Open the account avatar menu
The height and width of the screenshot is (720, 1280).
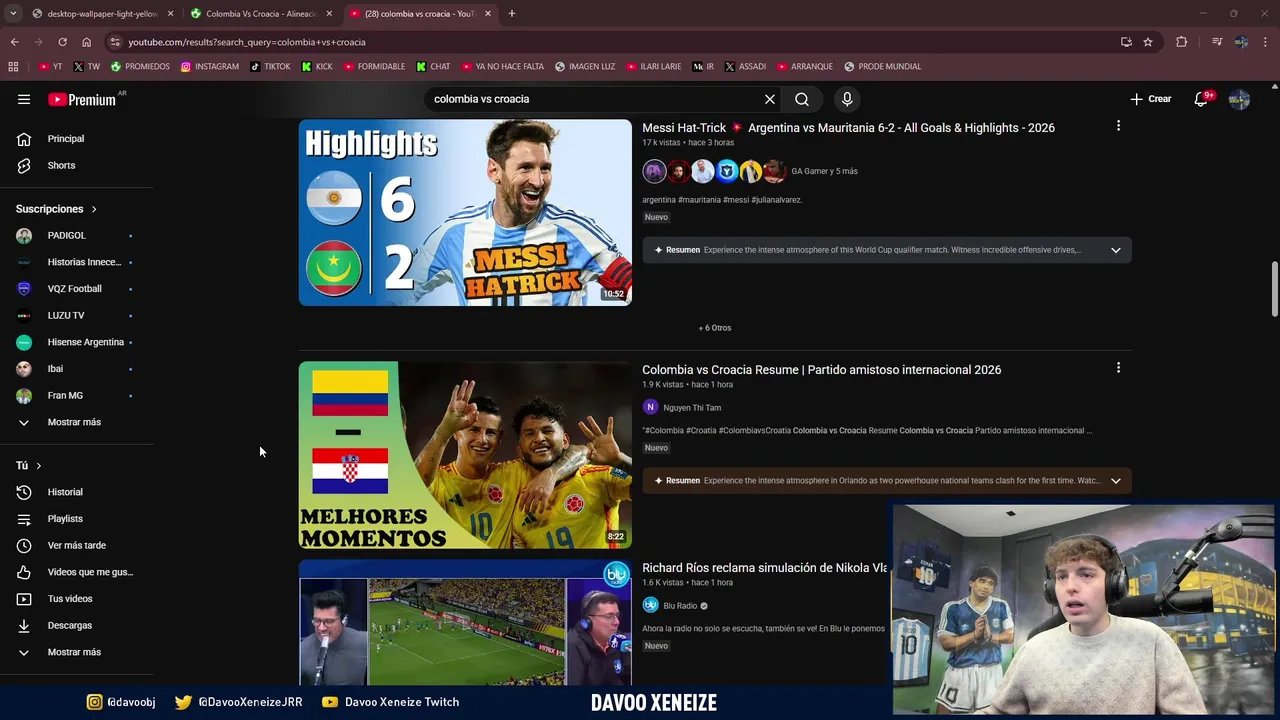click(x=1239, y=99)
